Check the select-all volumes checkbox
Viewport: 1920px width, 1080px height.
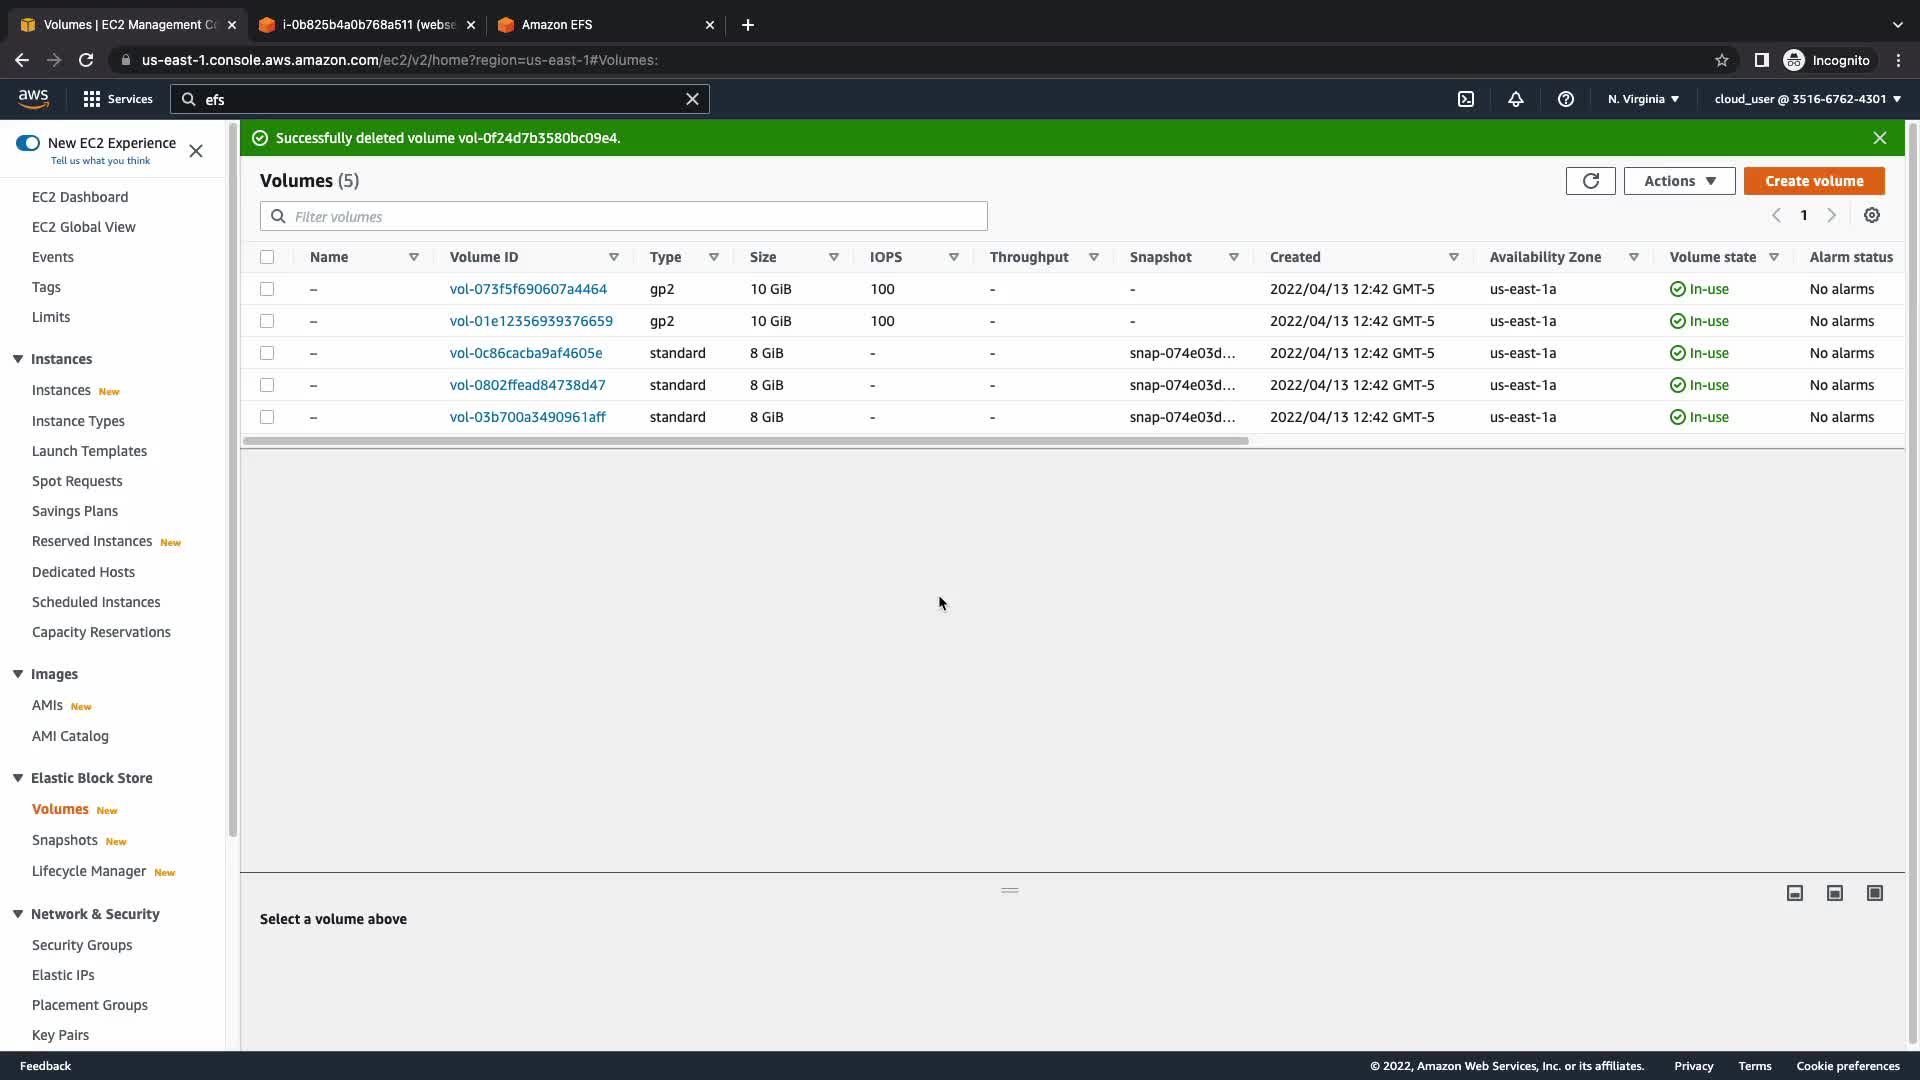pyautogui.click(x=267, y=257)
